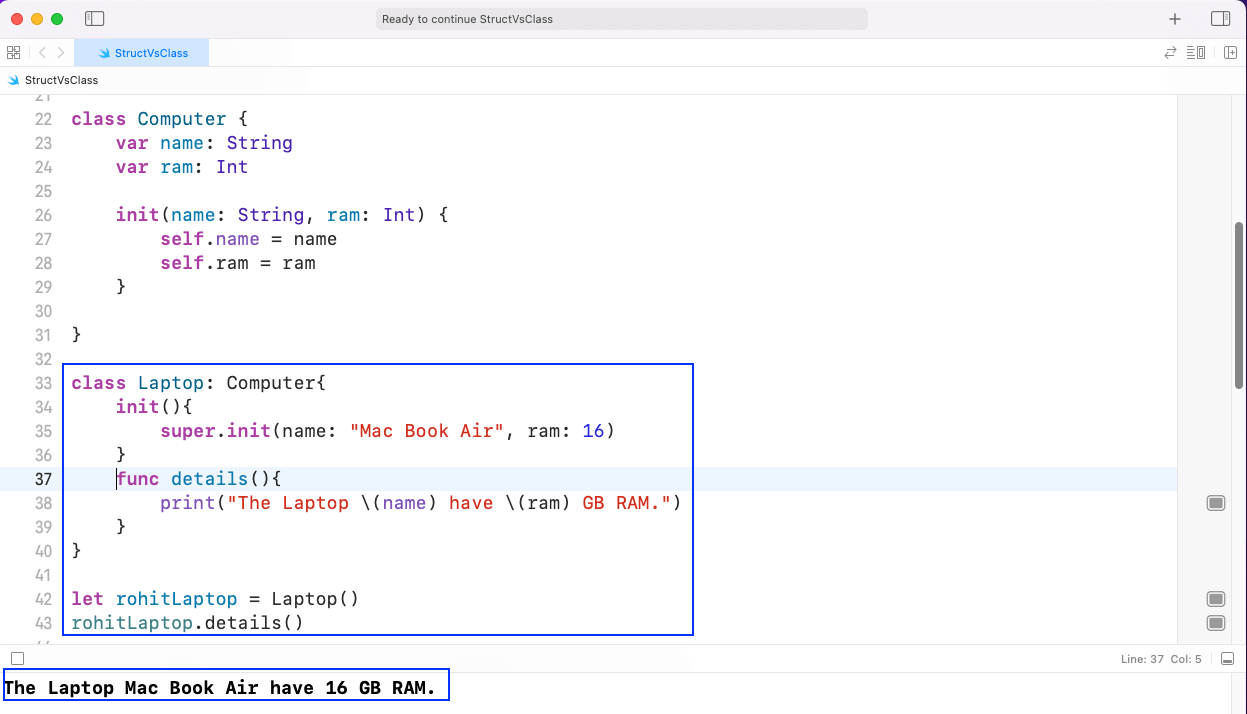Screen dimensions: 1247x714
Task: Show result for line 42 rohitLaptop
Action: click(1216, 599)
